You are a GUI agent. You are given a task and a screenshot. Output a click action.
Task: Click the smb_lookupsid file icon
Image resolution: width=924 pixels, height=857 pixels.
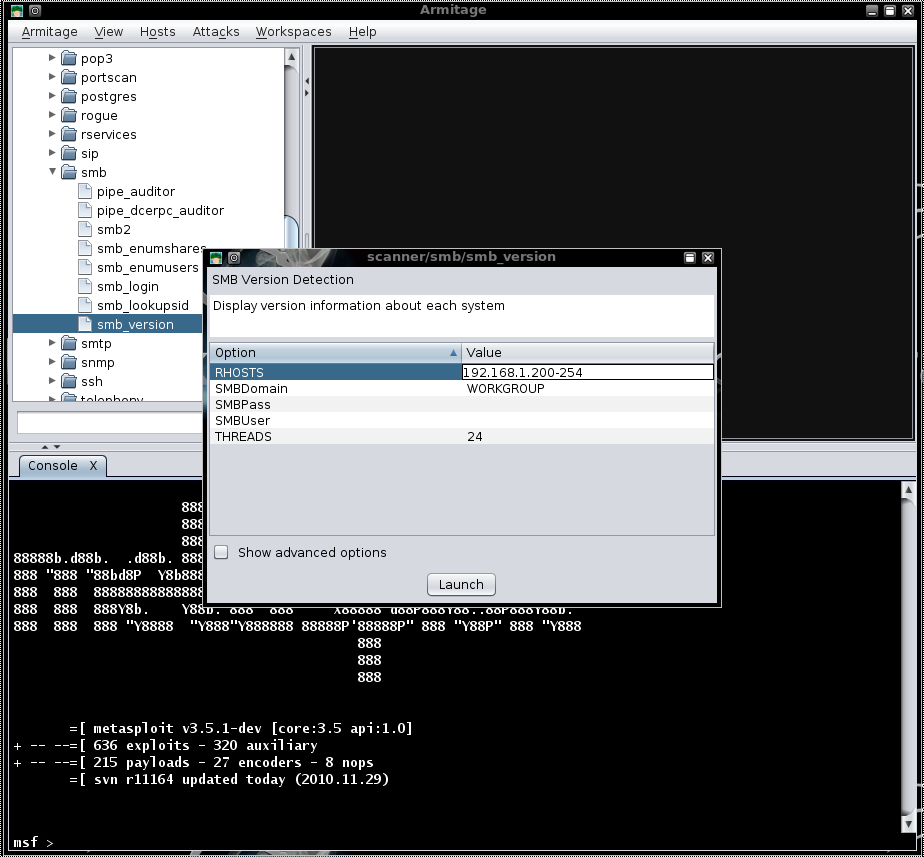tap(85, 305)
